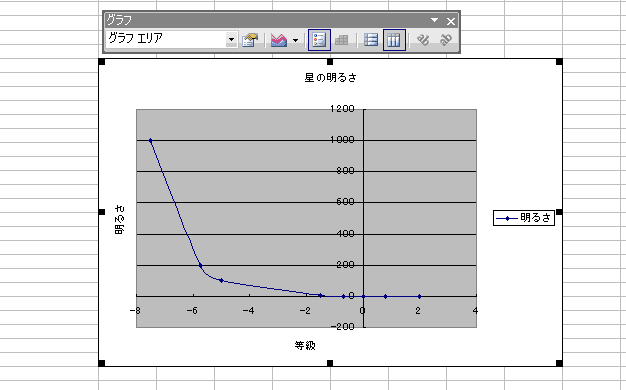
Task: Click the chart type icon
Action: click(279, 40)
